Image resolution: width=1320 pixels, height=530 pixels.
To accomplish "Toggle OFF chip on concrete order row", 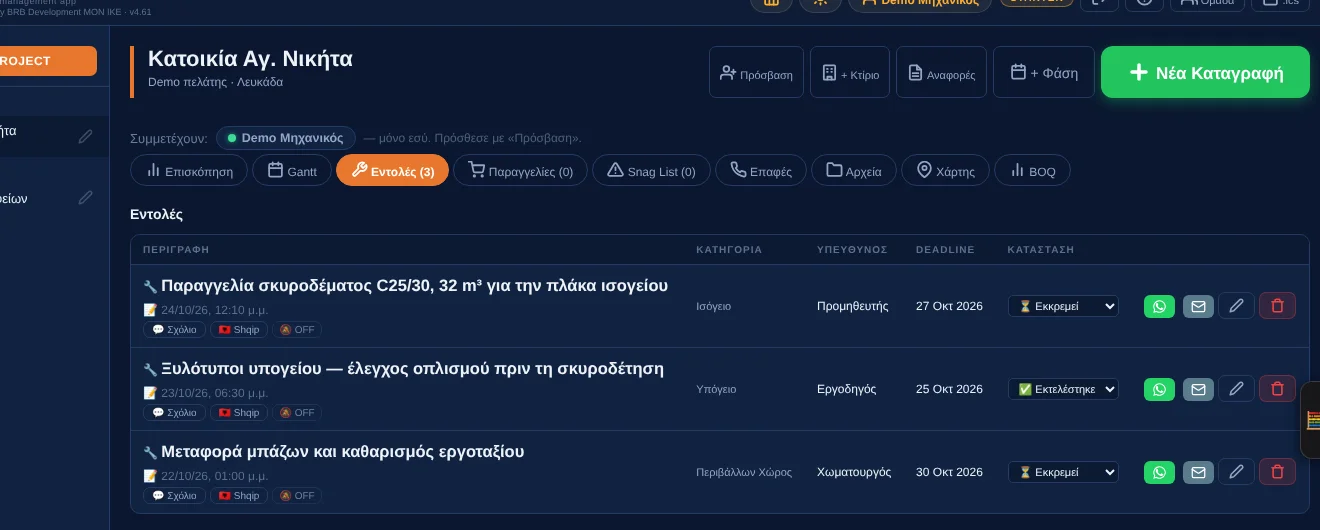I will tap(297, 329).
